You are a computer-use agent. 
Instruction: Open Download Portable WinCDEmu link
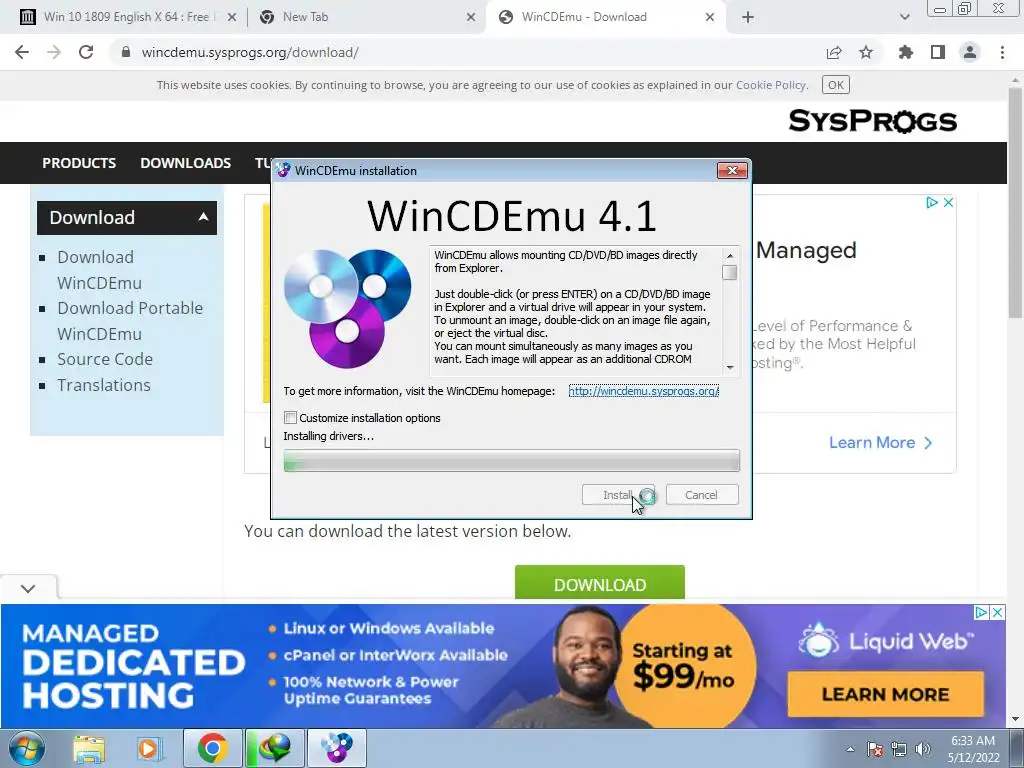(130, 321)
